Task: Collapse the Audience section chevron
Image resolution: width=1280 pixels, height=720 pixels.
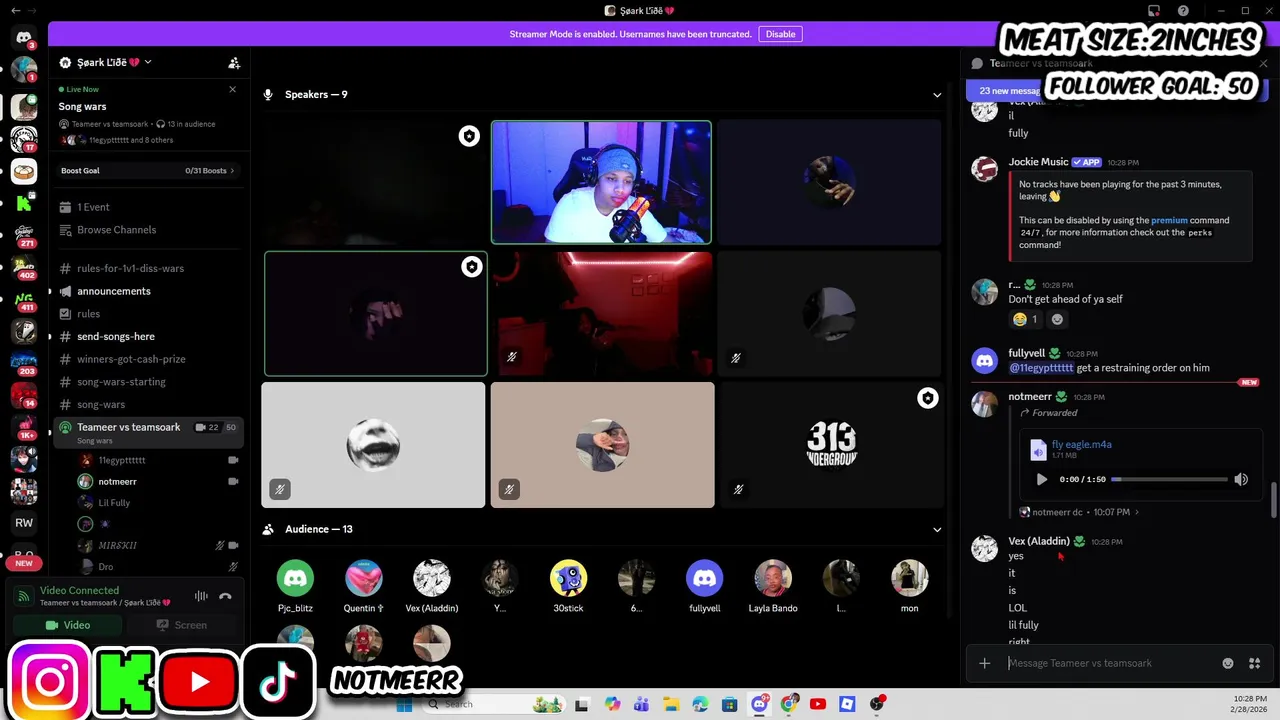Action: click(x=937, y=529)
